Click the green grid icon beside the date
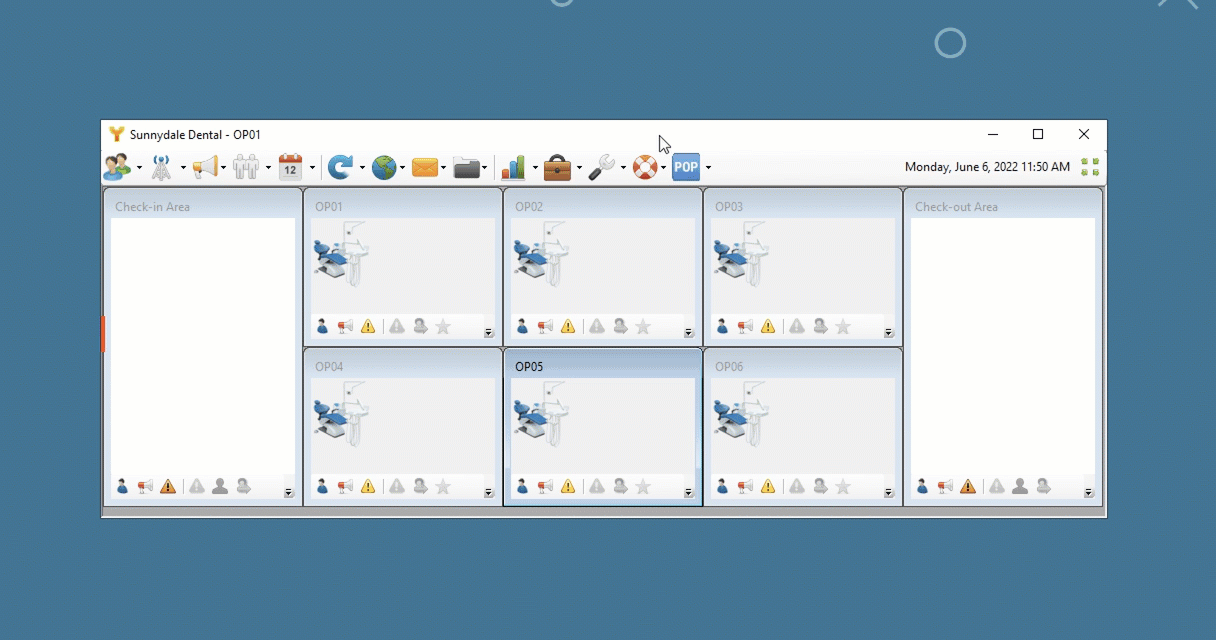The width and height of the screenshot is (1216, 640). click(1090, 167)
